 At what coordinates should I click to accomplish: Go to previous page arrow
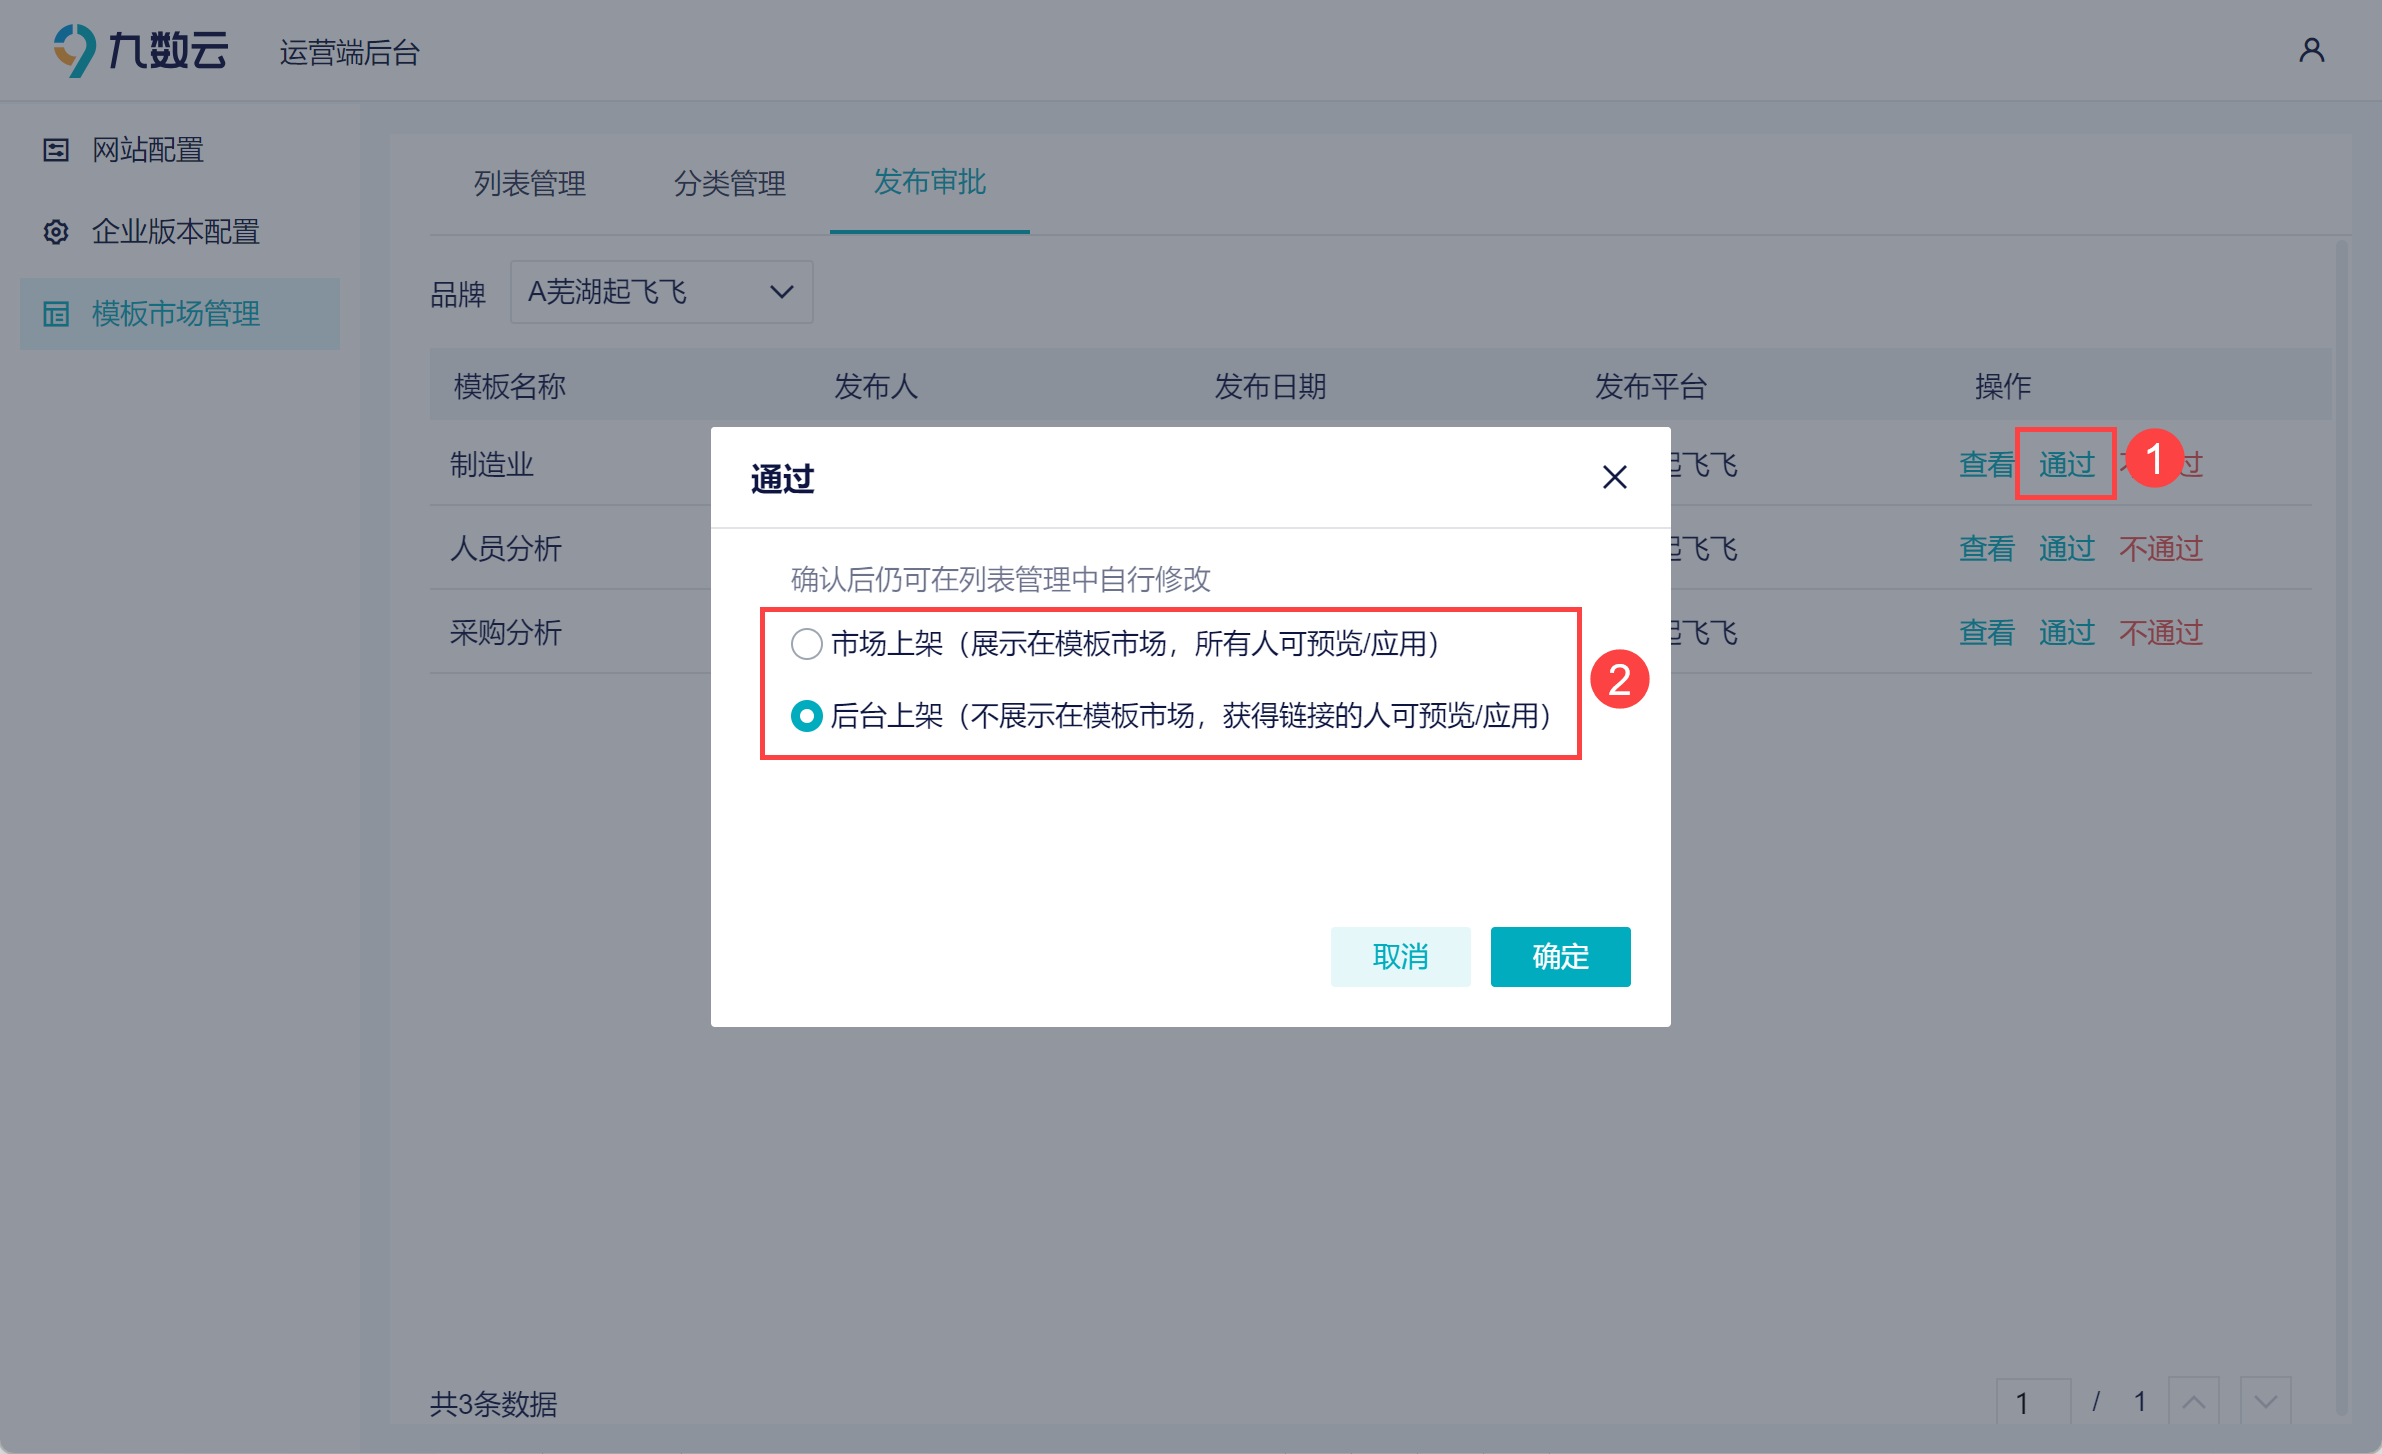click(2194, 1402)
